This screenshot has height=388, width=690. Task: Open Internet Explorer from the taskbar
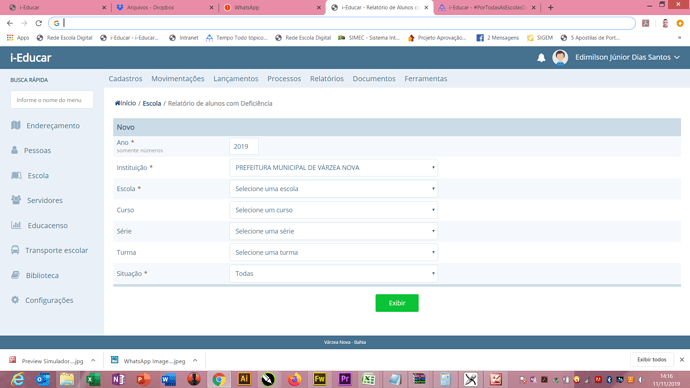[18, 379]
